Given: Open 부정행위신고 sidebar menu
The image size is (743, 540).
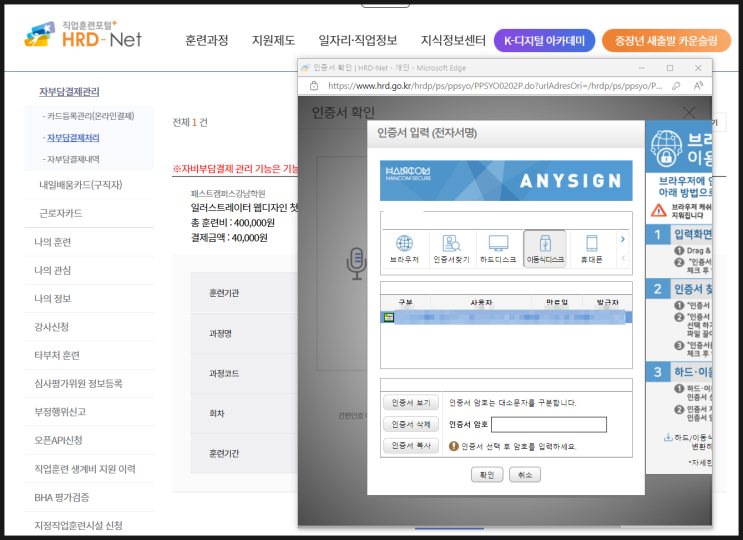Looking at the screenshot, I should pyautogui.click(x=60, y=412).
